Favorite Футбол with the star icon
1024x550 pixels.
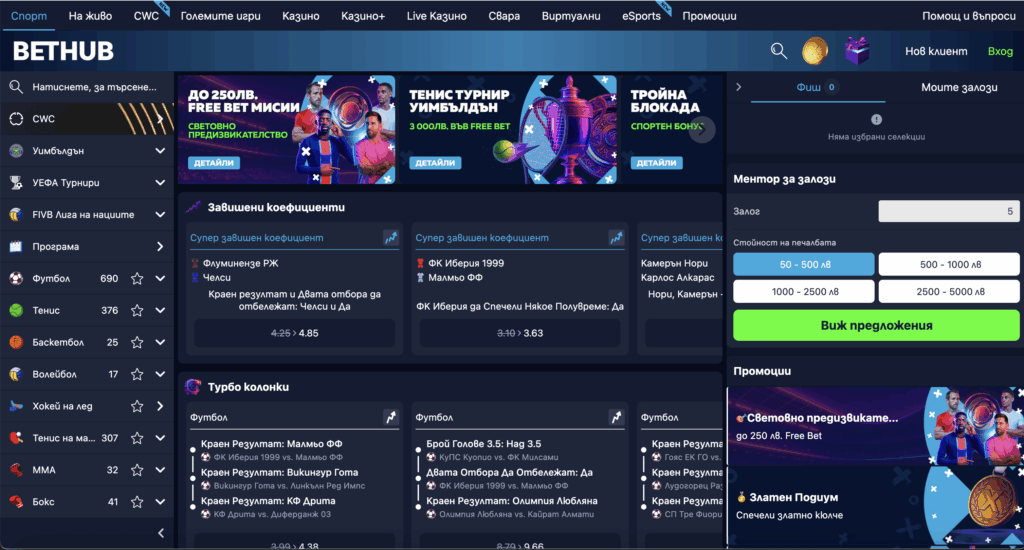137,279
